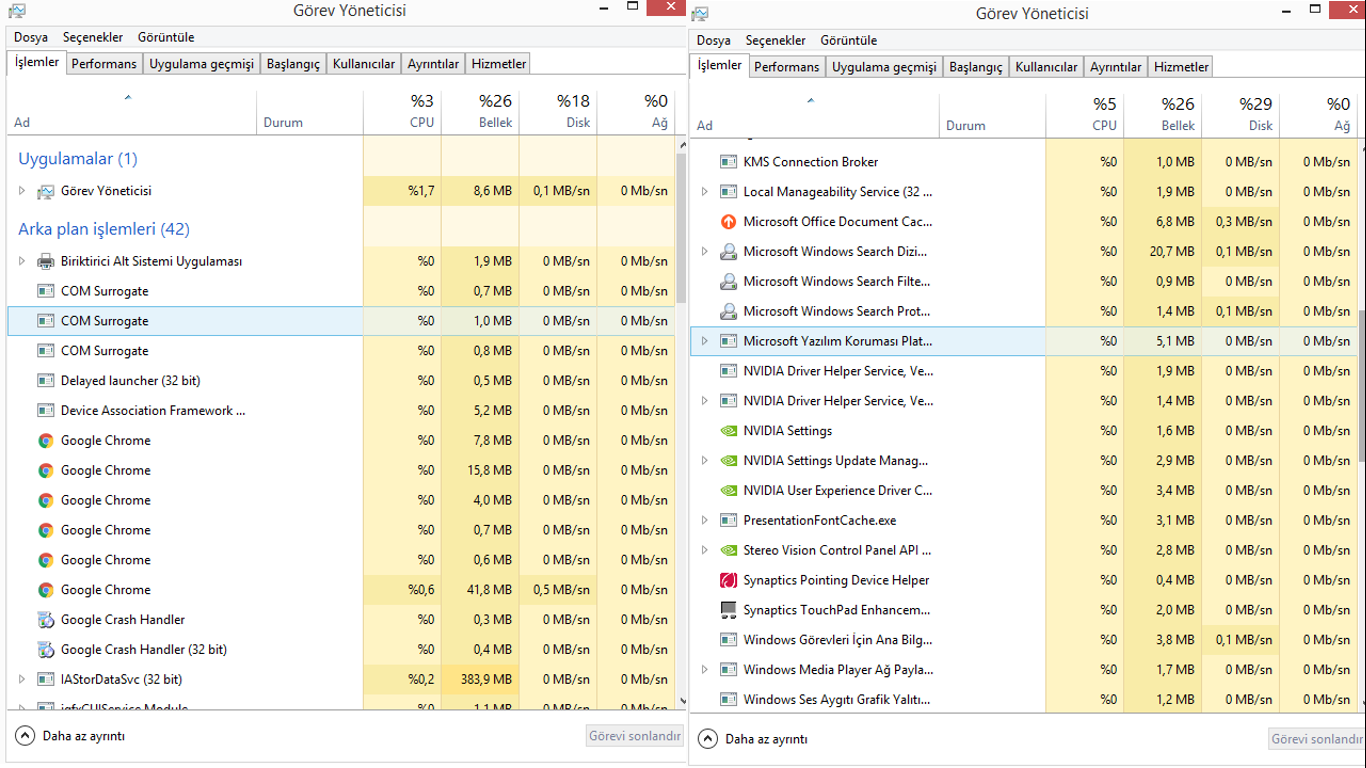This screenshot has width=1366, height=768.
Task: Click the Biriktirici Alt Sistemi printer icon
Action: pos(45,261)
